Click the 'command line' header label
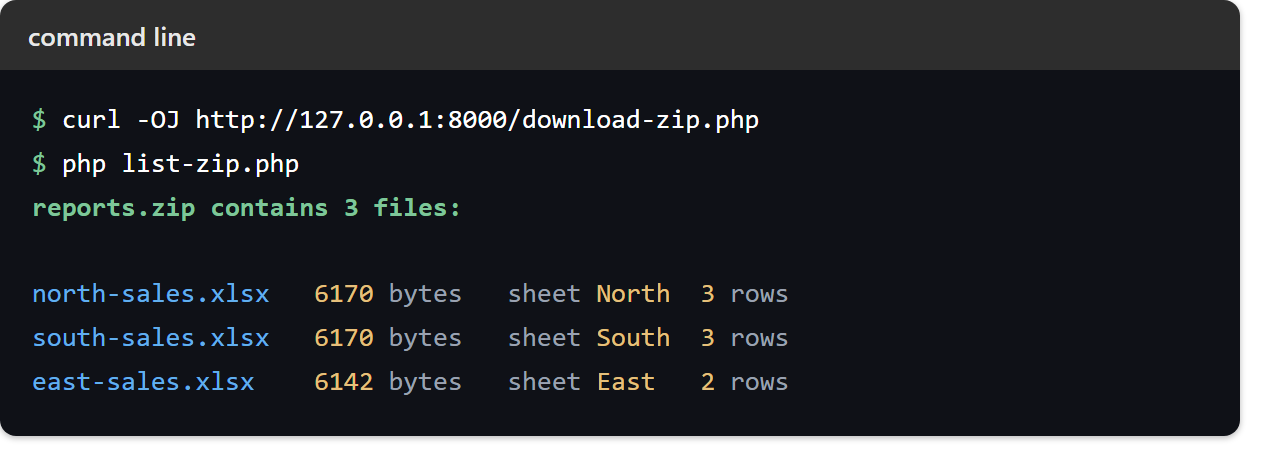 point(112,38)
